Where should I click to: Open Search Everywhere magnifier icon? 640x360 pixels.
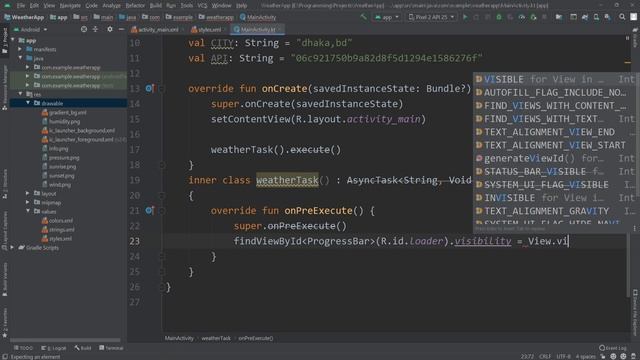point(622,17)
